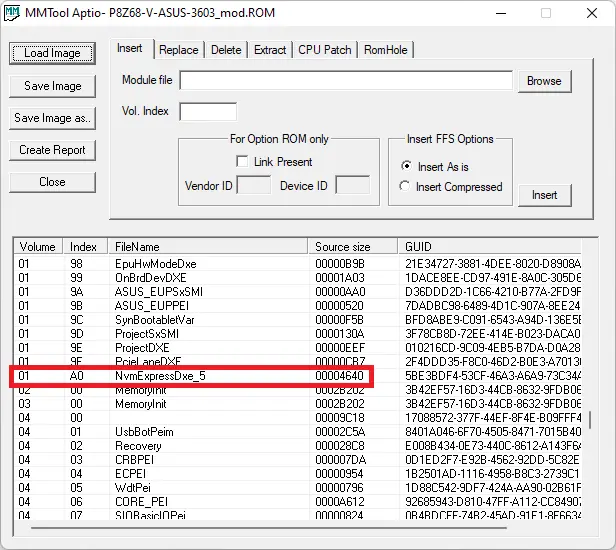Select the ProjectDXE row

tap(298, 348)
